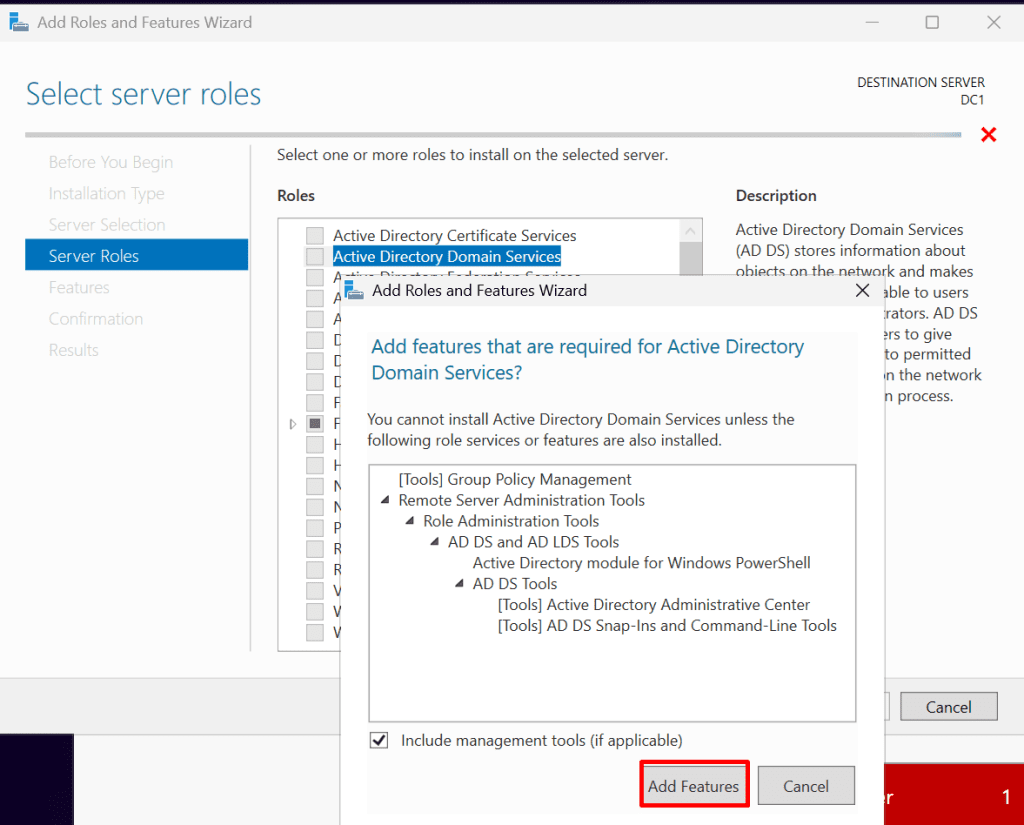Close the Add features popup dialog

(862, 291)
